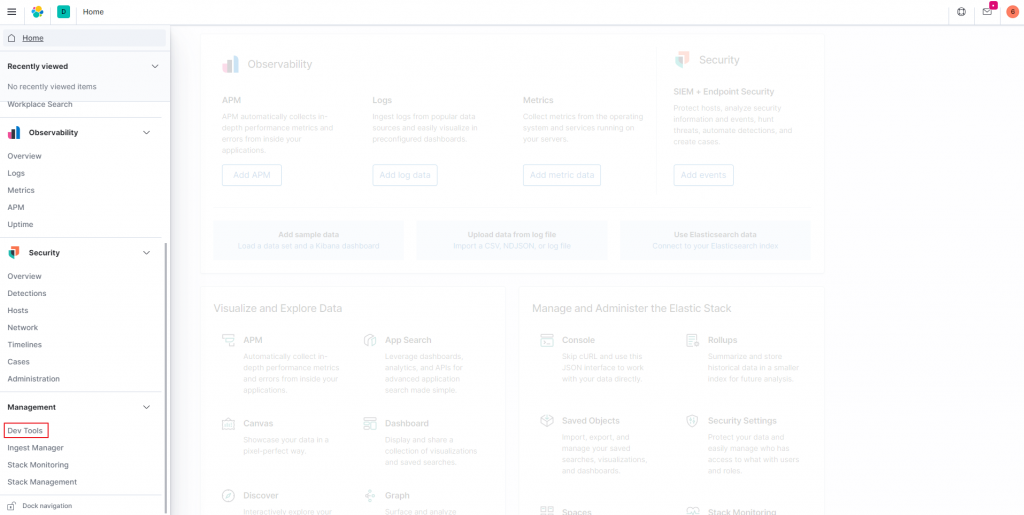This screenshot has width=1024, height=515.
Task: Click the Observability section logo in sidebar
Action: (14, 133)
